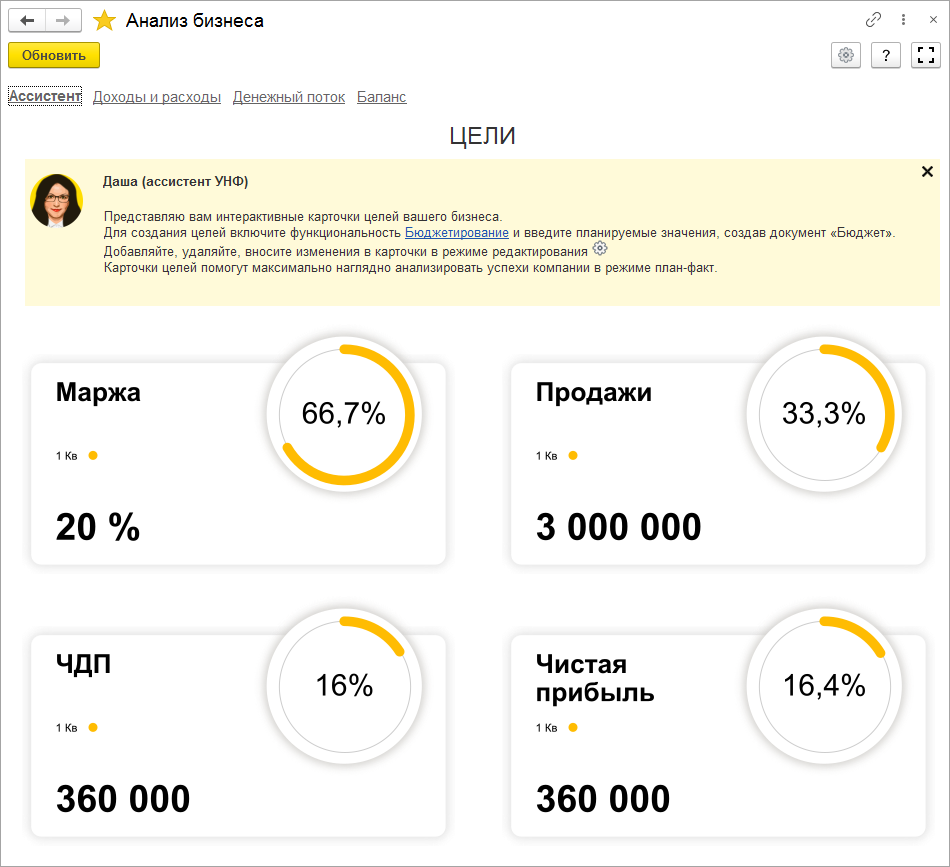Click the 360 000 value in ЧДП
The height and width of the screenshot is (867, 950).
pos(123,799)
